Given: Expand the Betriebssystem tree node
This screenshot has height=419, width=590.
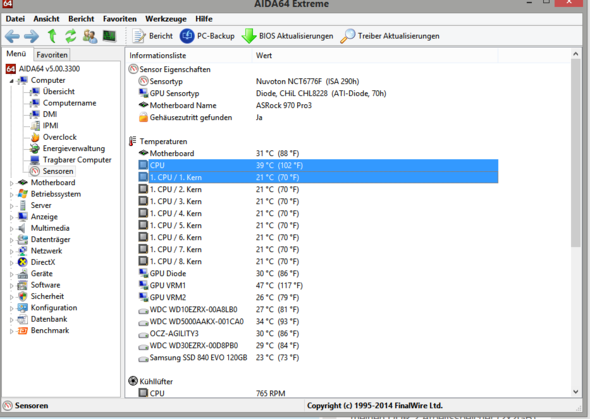Looking at the screenshot, I should [x=11, y=194].
